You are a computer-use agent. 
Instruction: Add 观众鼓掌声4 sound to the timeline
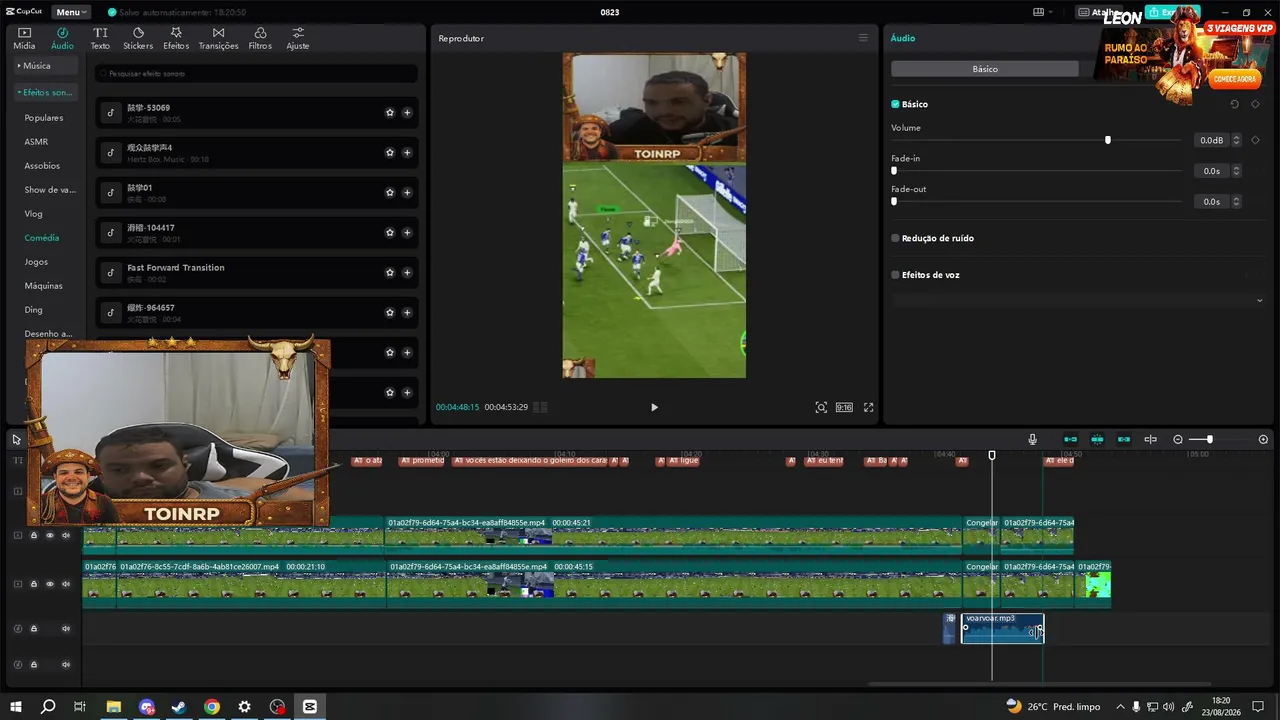pyautogui.click(x=407, y=153)
